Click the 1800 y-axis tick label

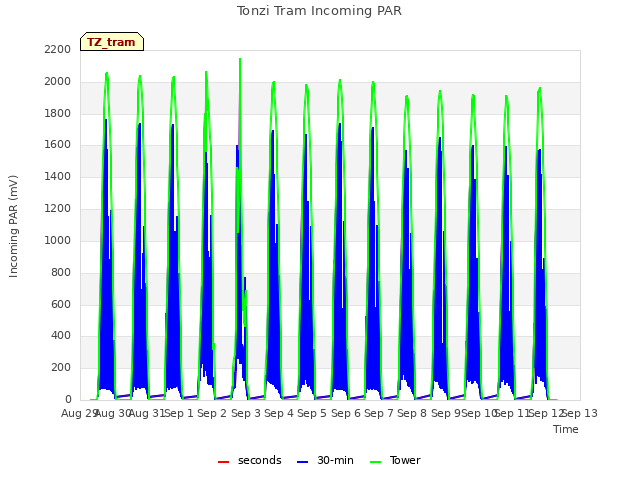click(58, 113)
